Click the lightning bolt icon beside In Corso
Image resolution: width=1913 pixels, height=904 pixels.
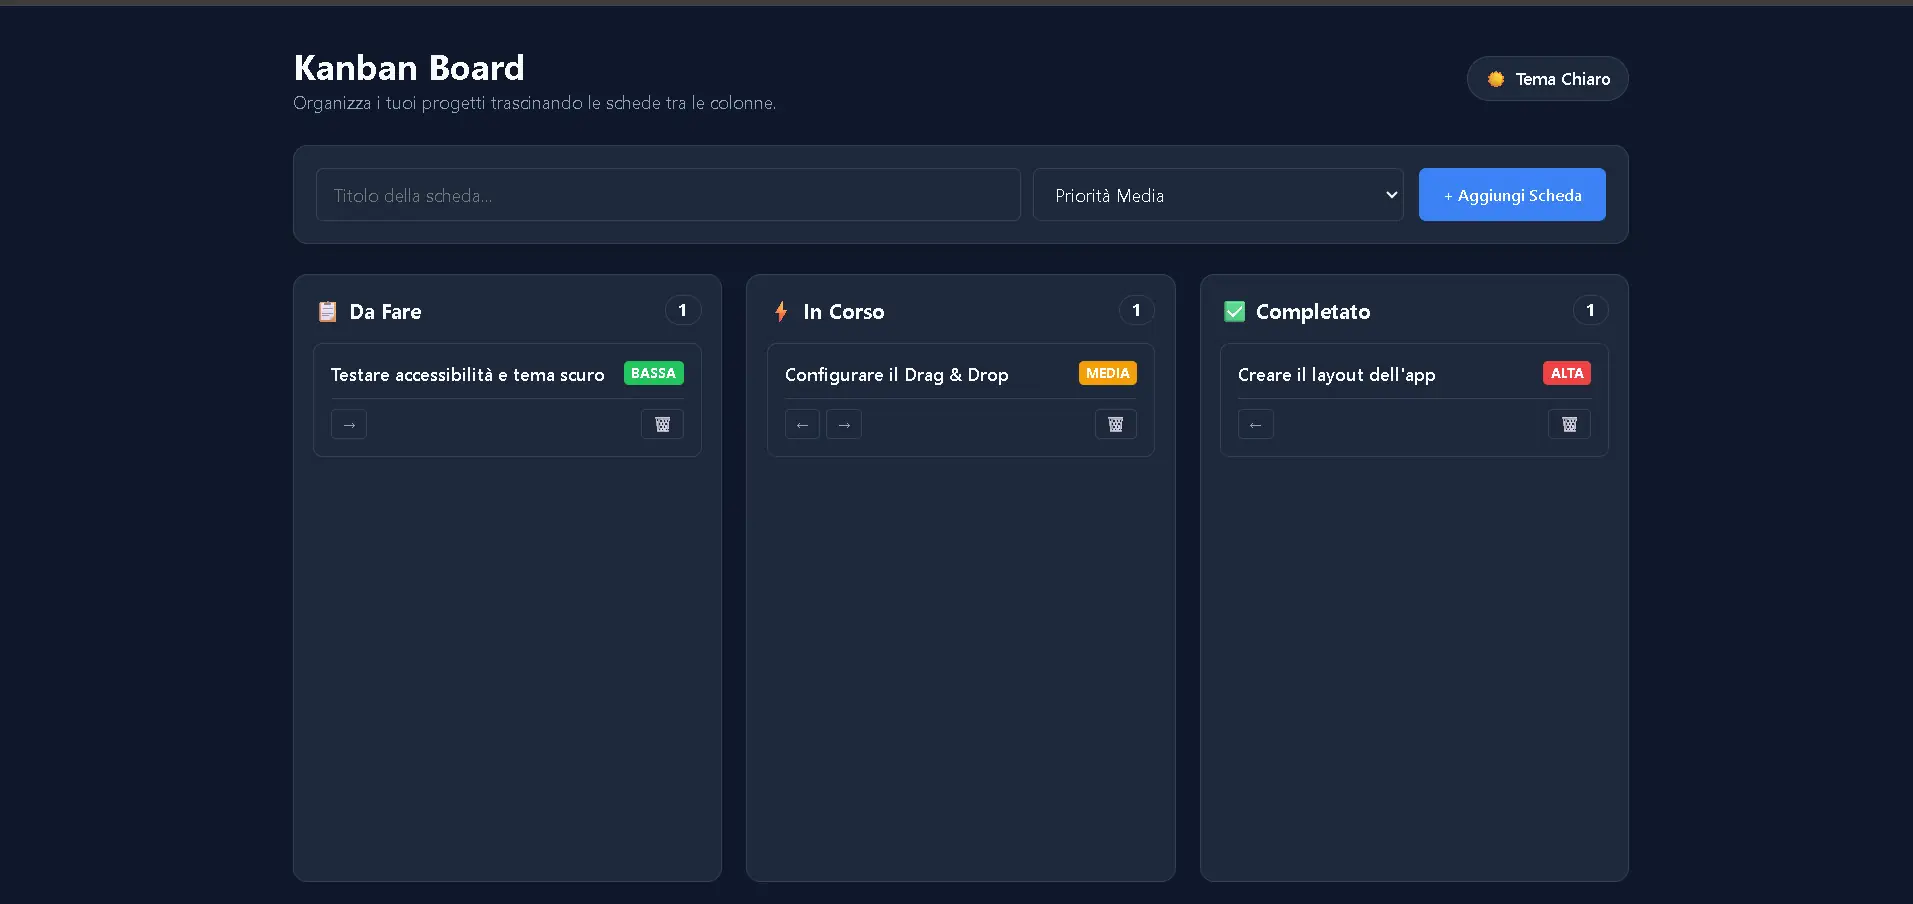(781, 311)
